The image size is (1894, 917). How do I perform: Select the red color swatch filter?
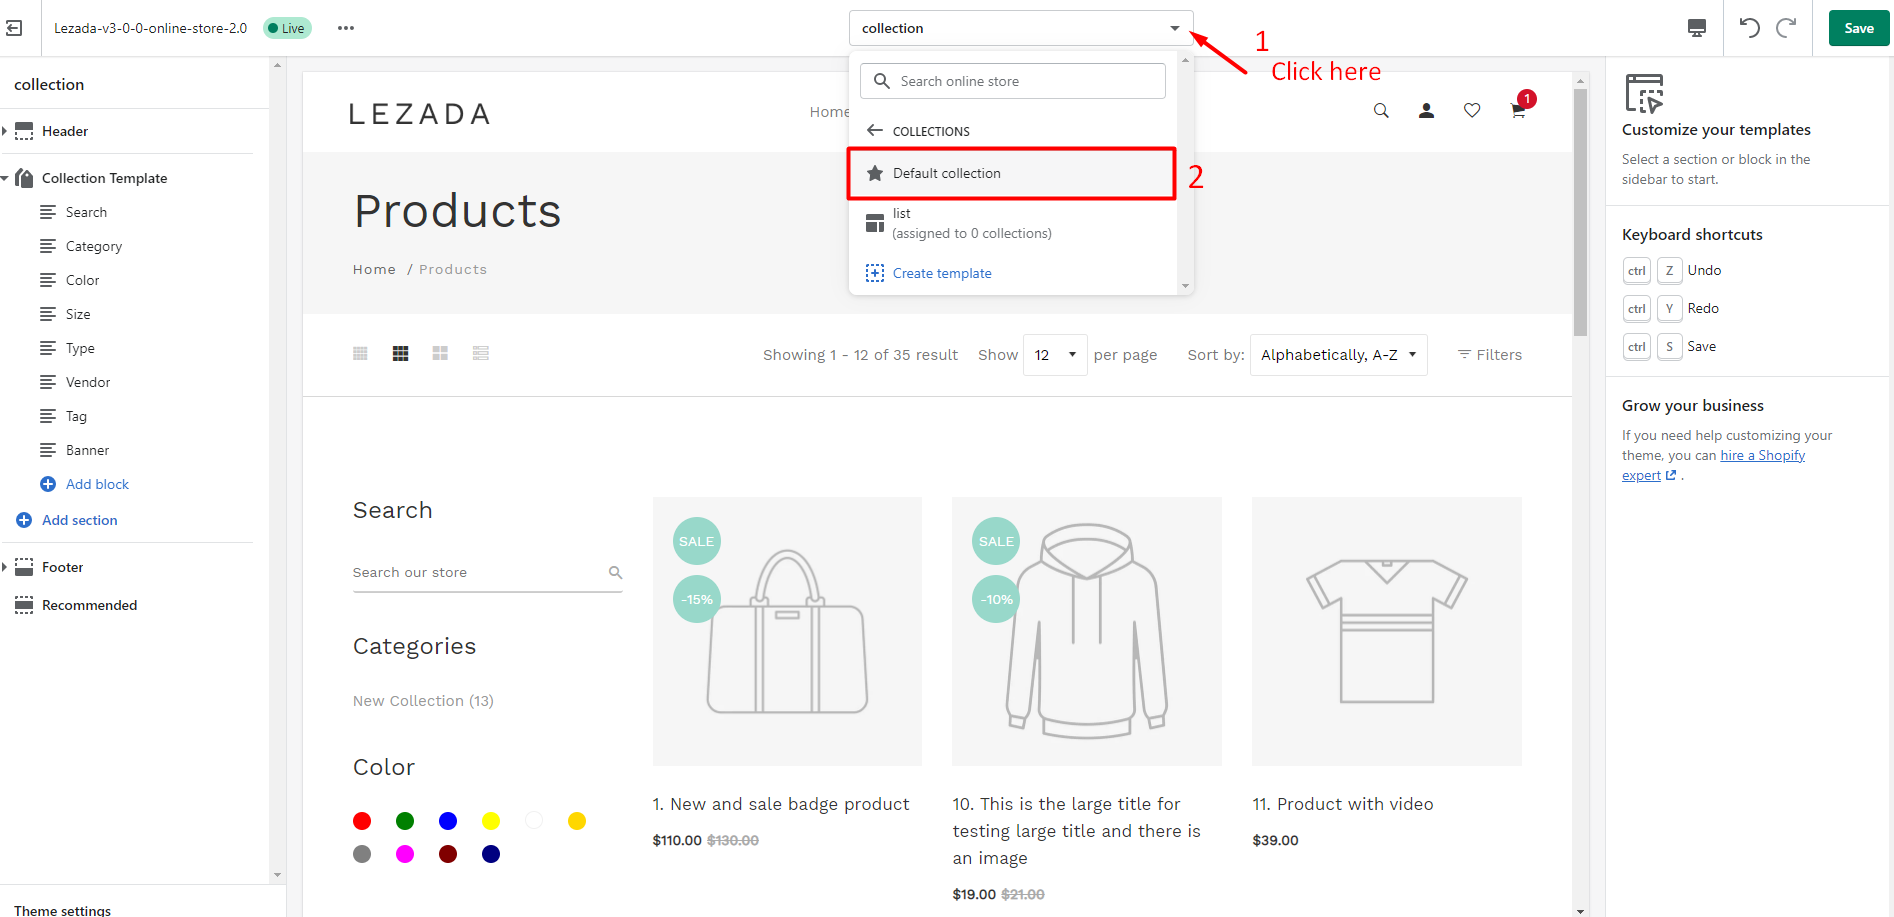pos(362,820)
